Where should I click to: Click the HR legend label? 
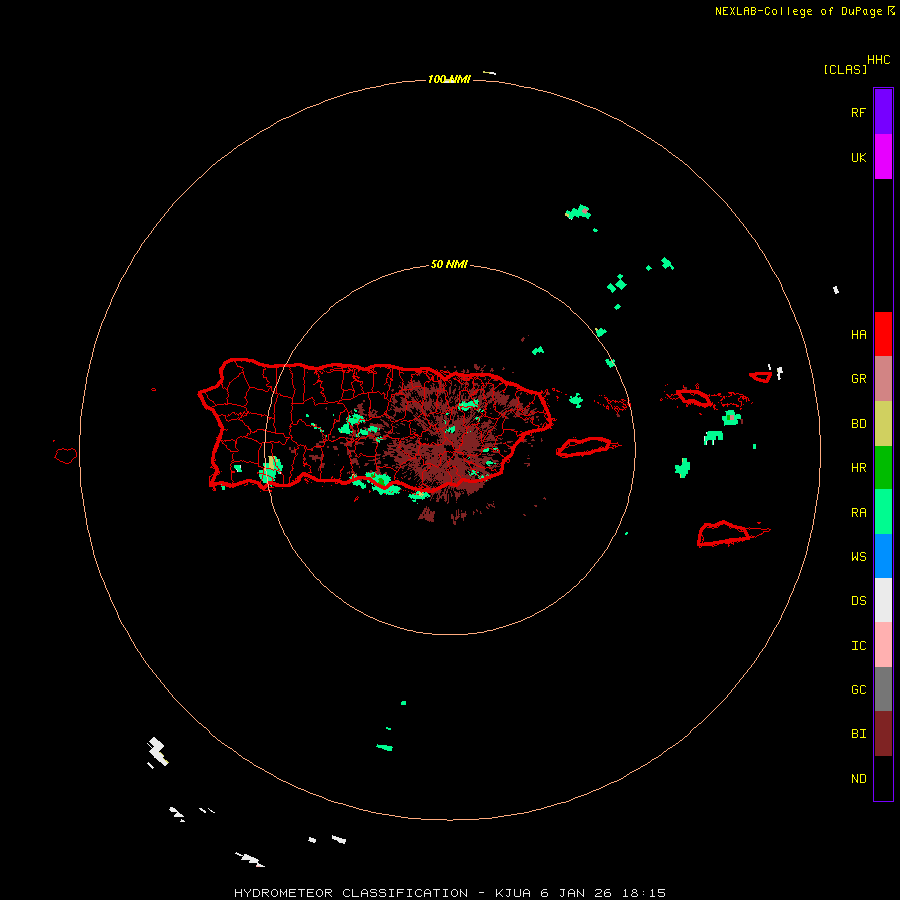pyautogui.click(x=858, y=468)
